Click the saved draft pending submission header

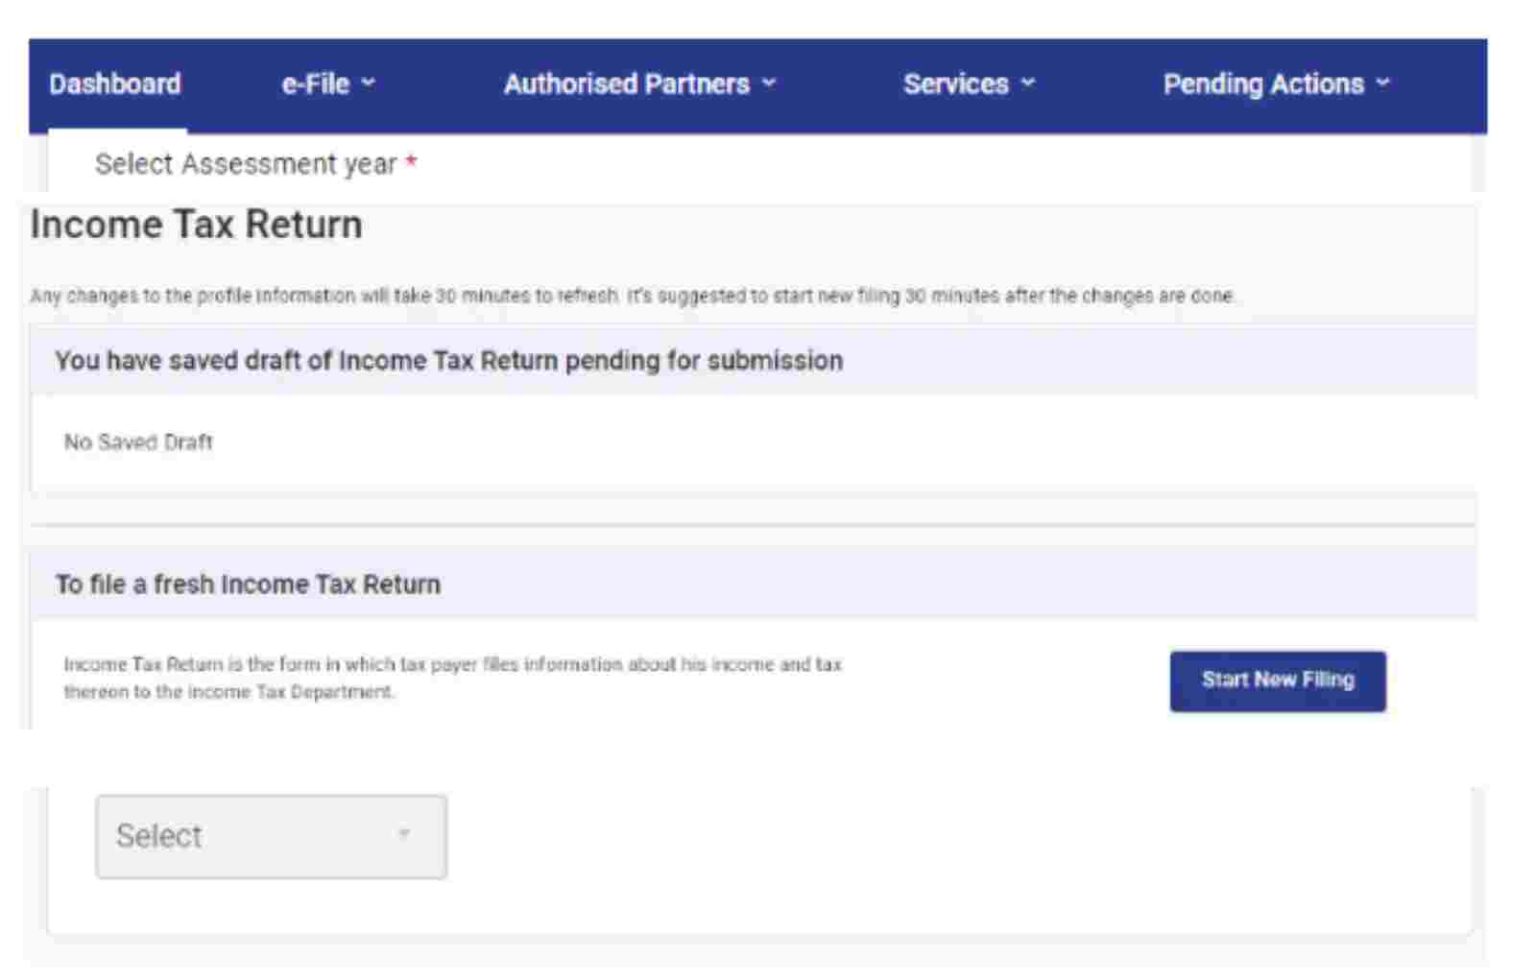(451, 363)
